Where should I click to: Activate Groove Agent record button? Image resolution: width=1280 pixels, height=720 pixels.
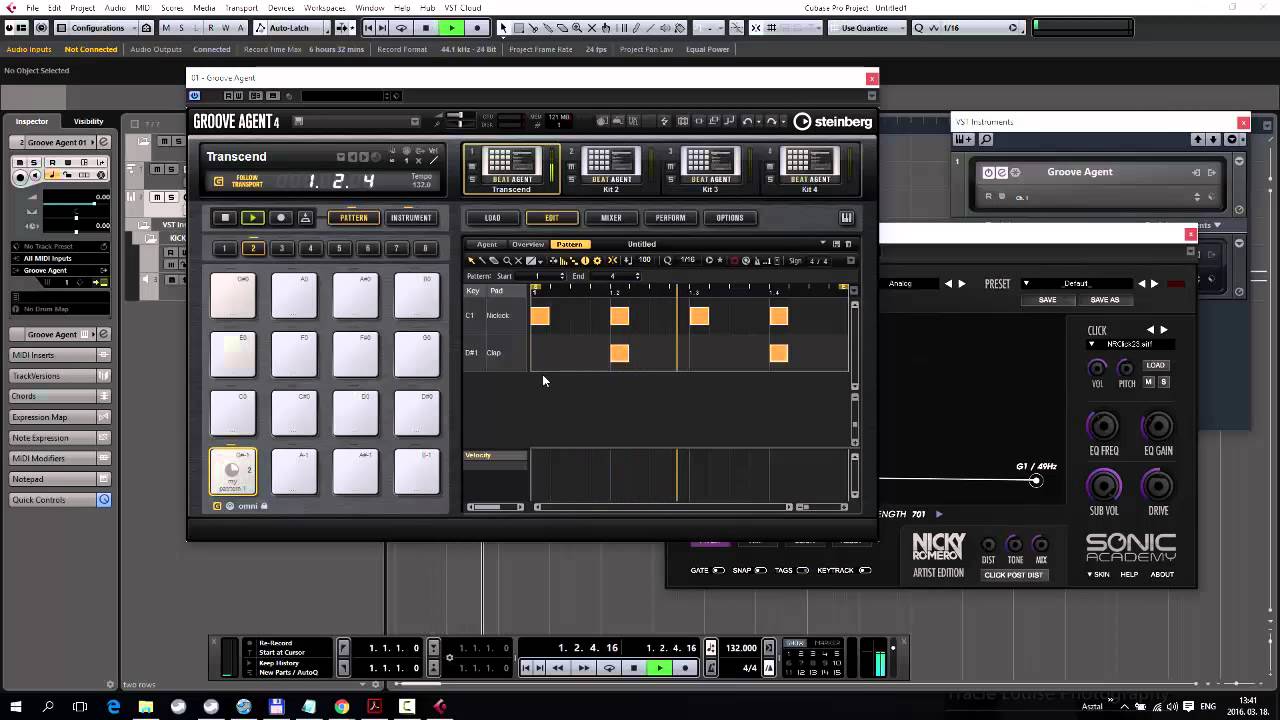pos(281,218)
